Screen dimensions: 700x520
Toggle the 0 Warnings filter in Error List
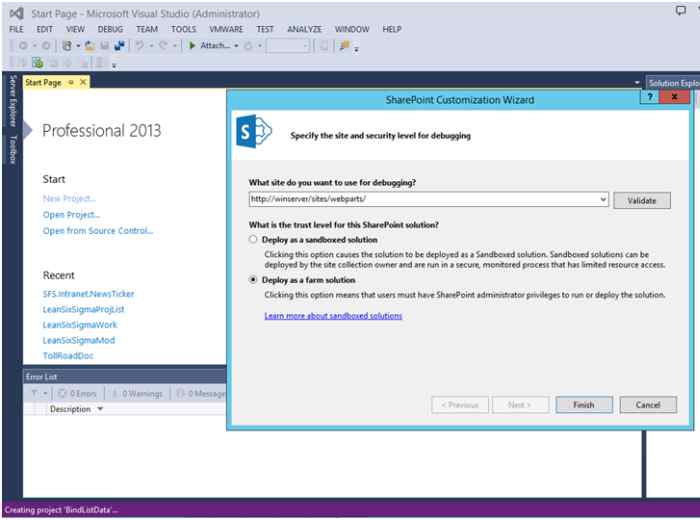pos(137,393)
